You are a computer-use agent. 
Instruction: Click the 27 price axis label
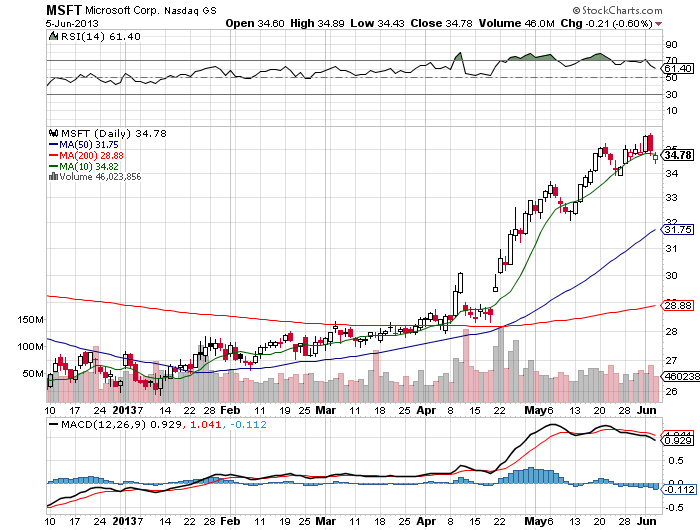tap(671, 360)
